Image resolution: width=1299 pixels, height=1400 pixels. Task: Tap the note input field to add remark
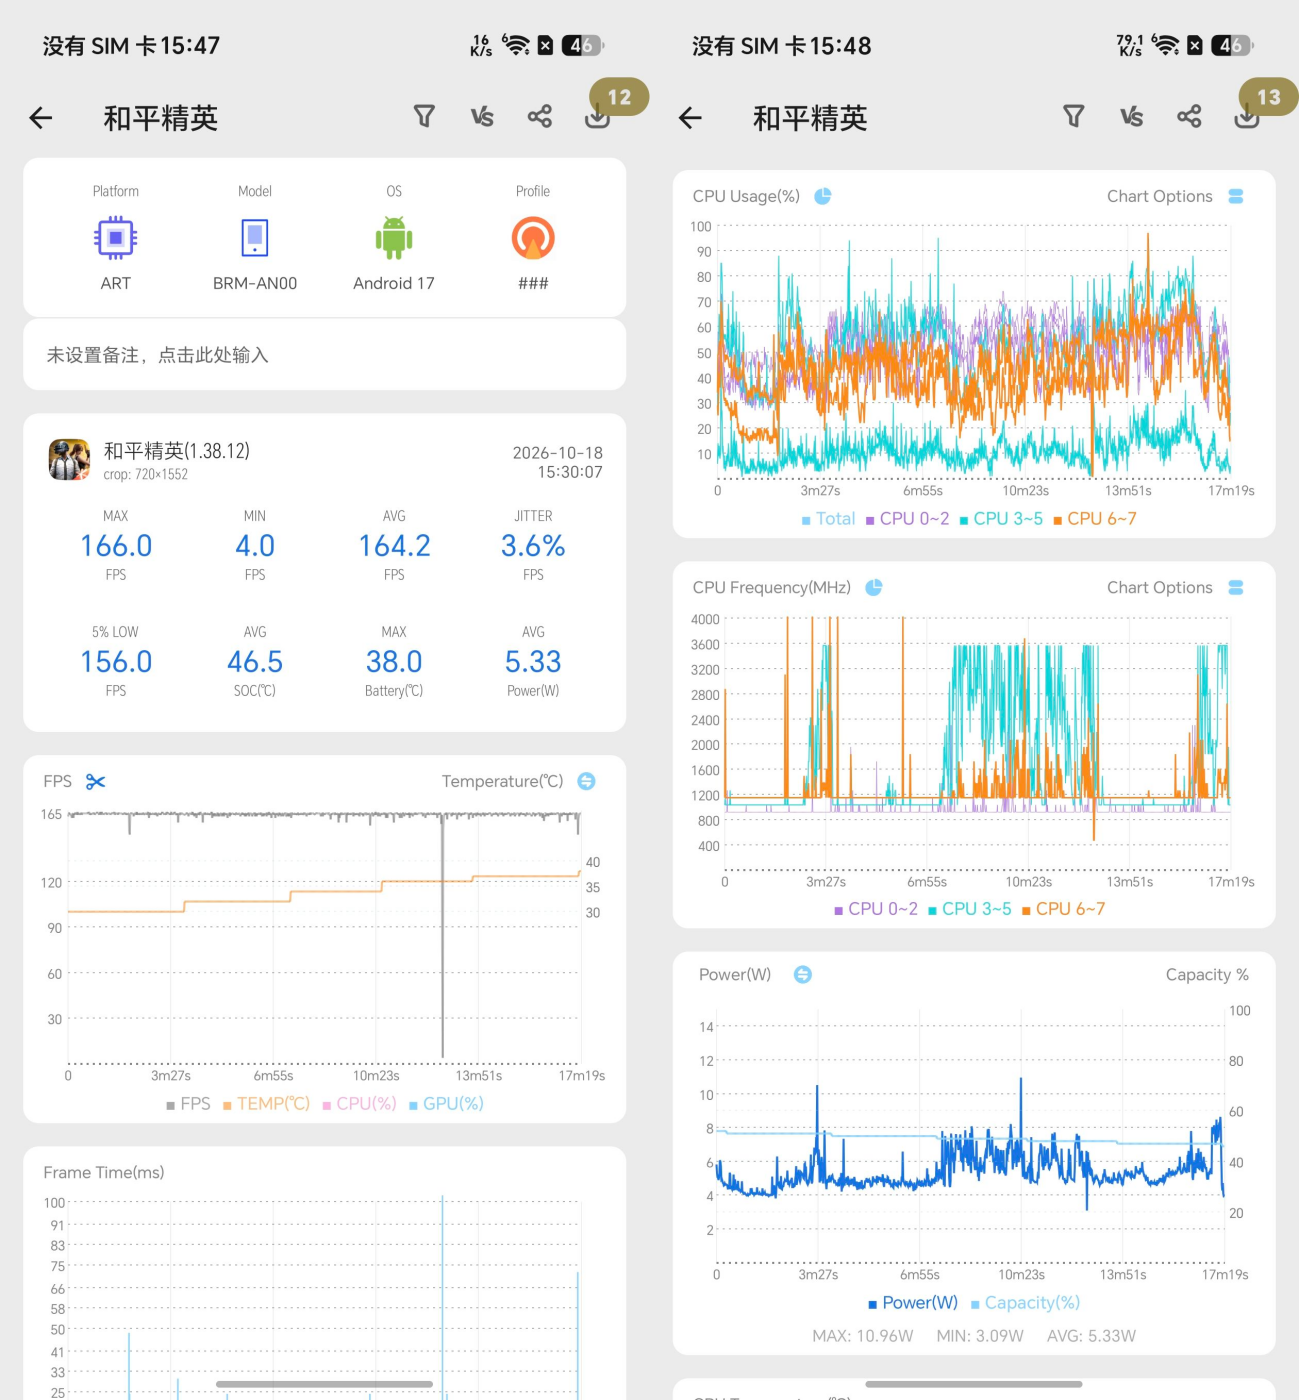coord(324,355)
